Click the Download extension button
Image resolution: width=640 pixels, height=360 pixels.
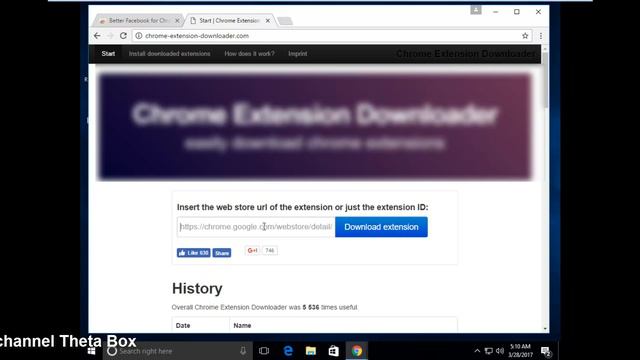click(x=381, y=227)
